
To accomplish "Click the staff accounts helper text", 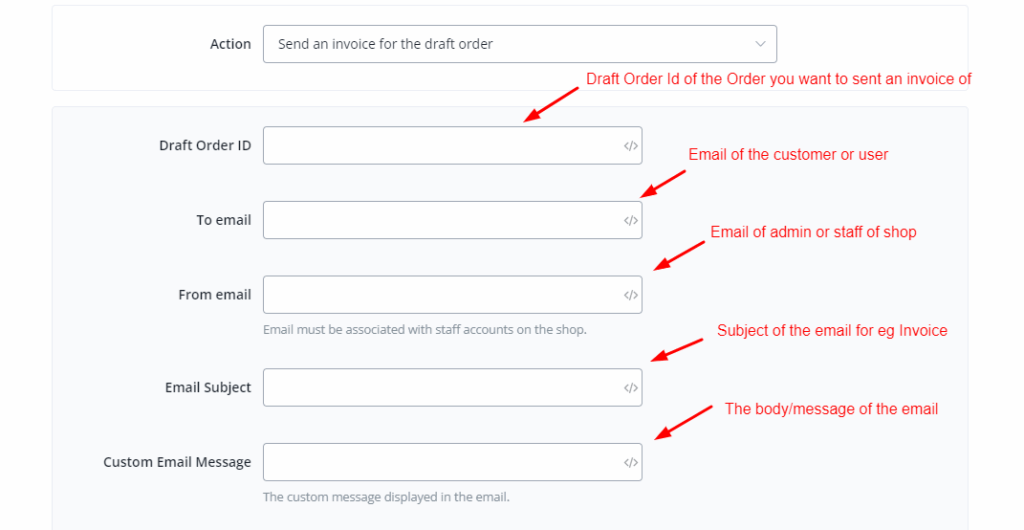I will 424,329.
